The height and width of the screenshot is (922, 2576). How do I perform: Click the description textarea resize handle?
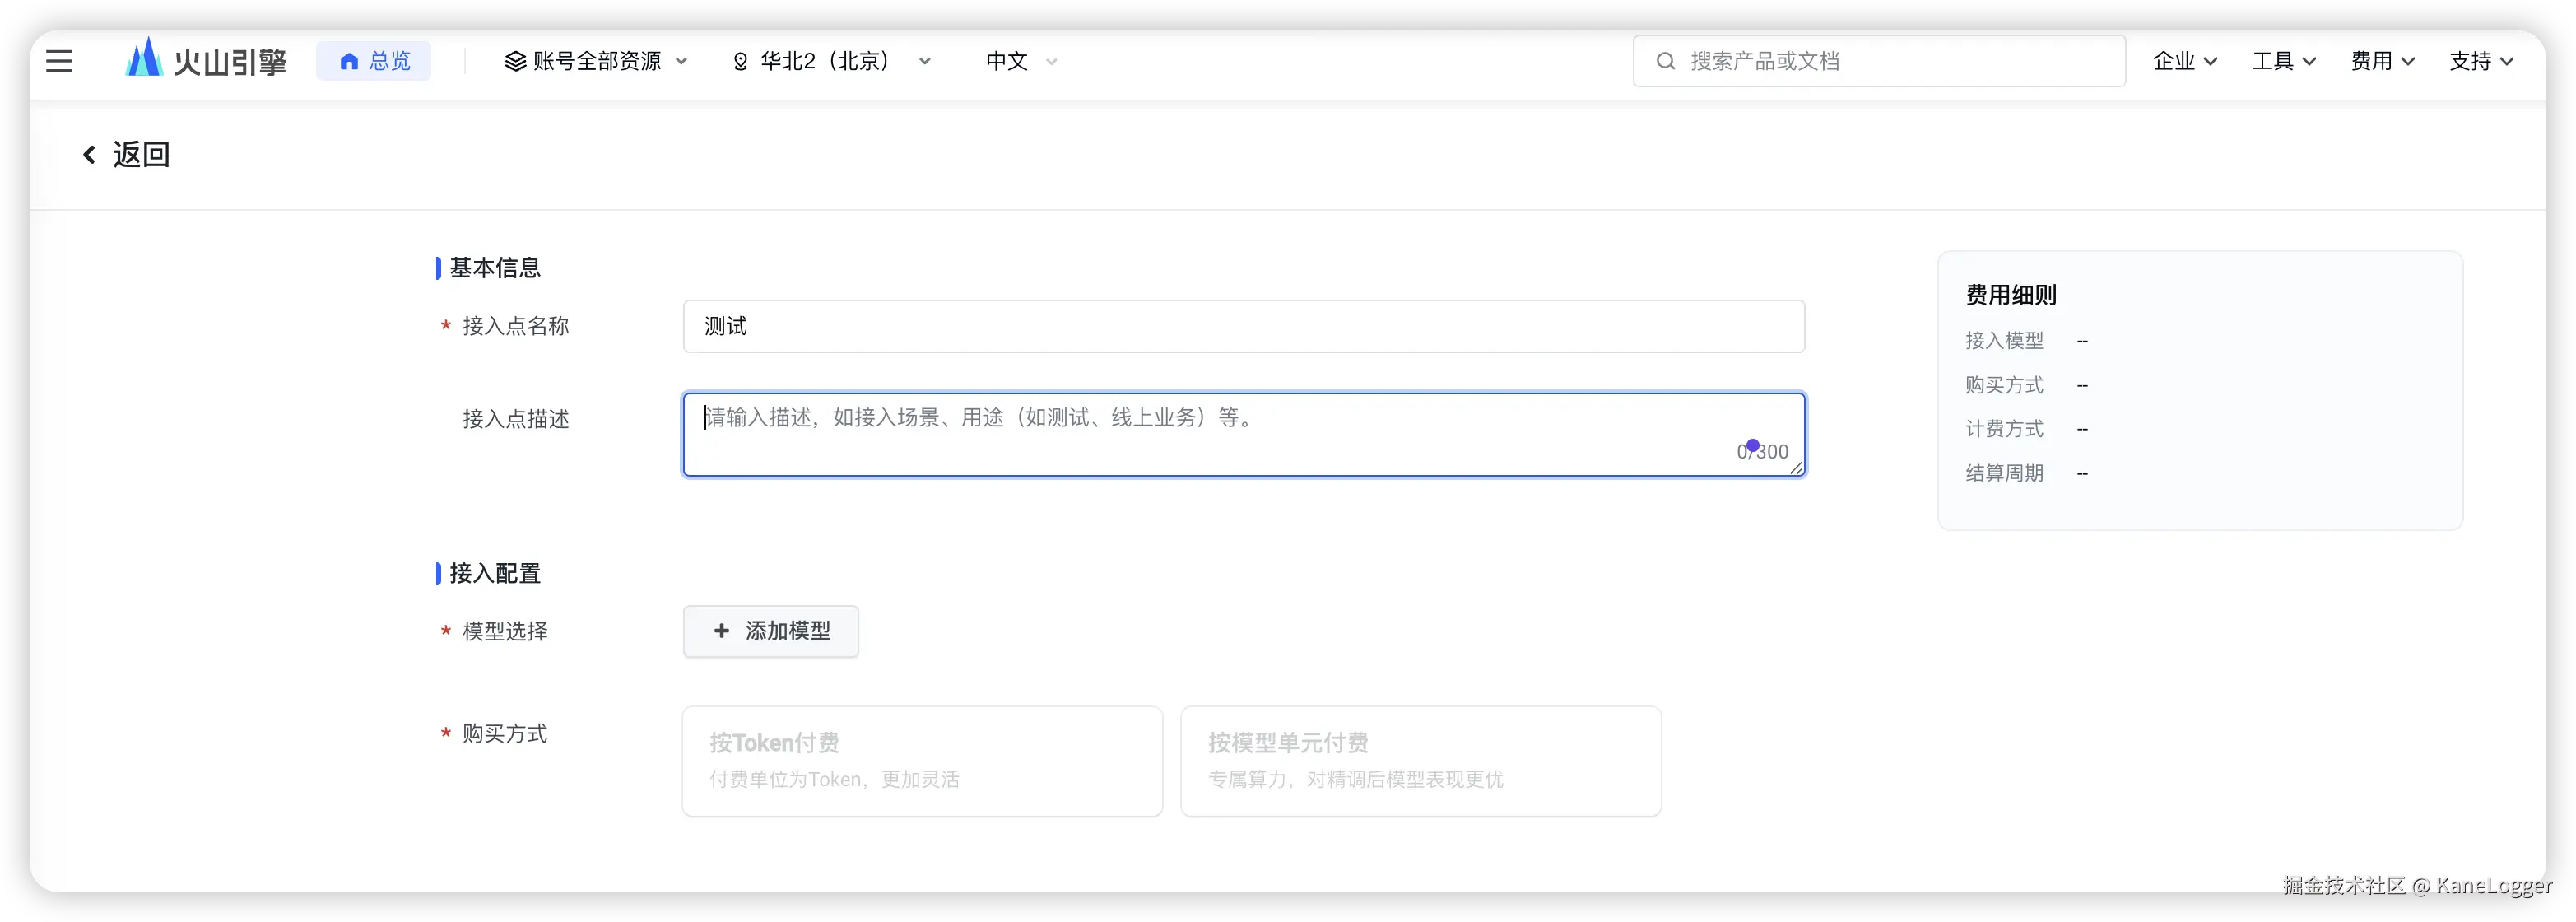coord(1796,468)
